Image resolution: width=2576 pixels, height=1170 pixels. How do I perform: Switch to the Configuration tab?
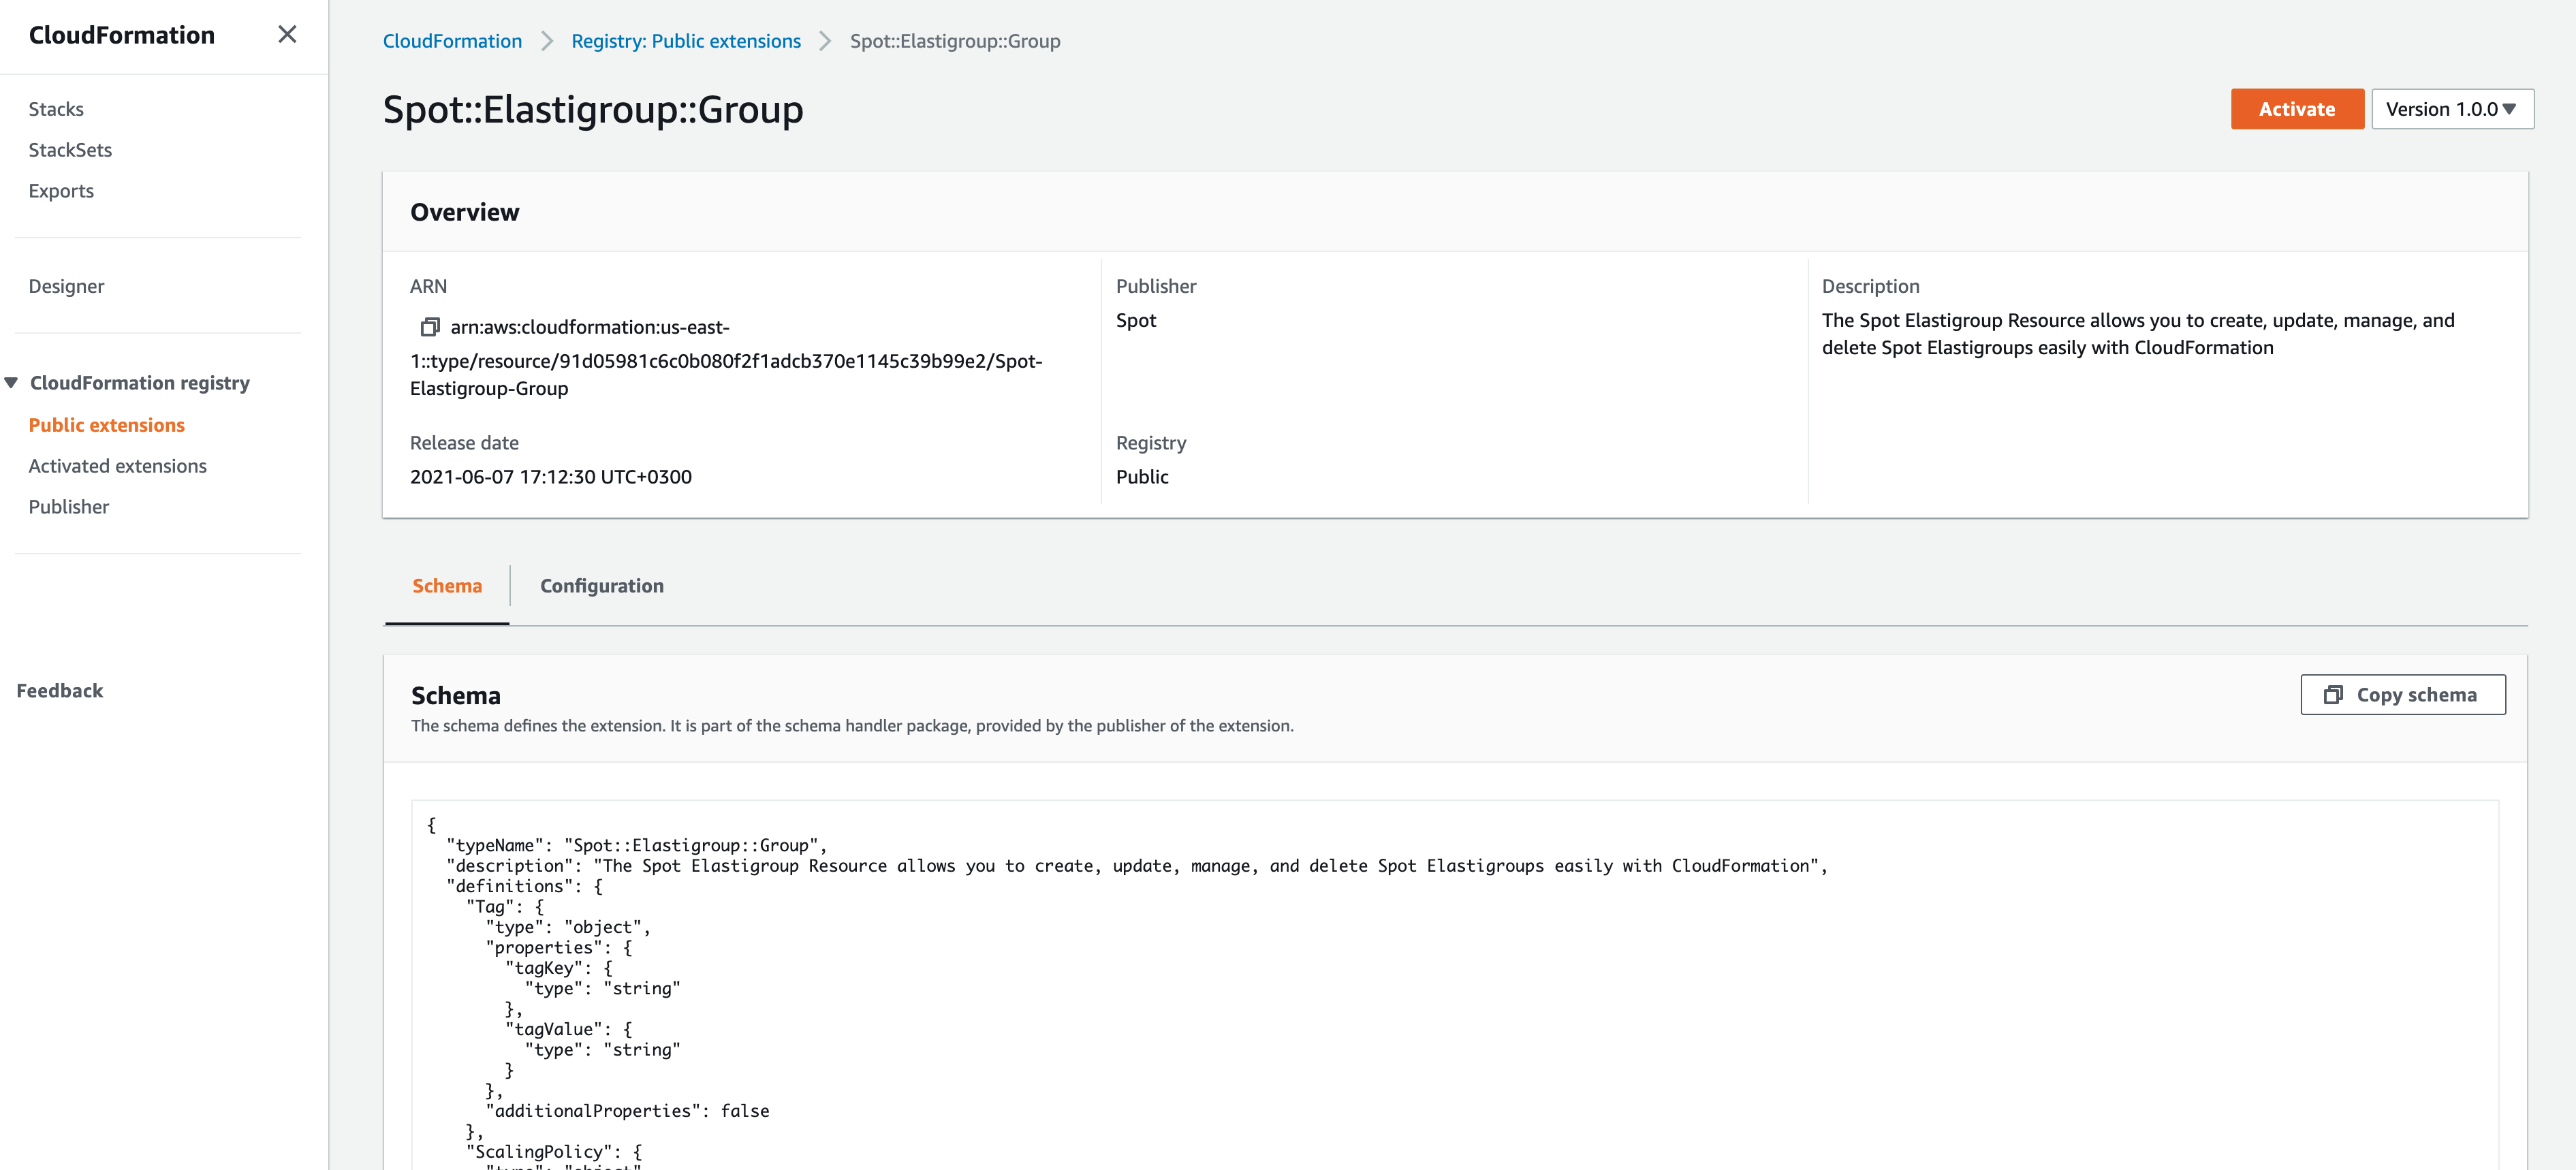[x=601, y=586]
